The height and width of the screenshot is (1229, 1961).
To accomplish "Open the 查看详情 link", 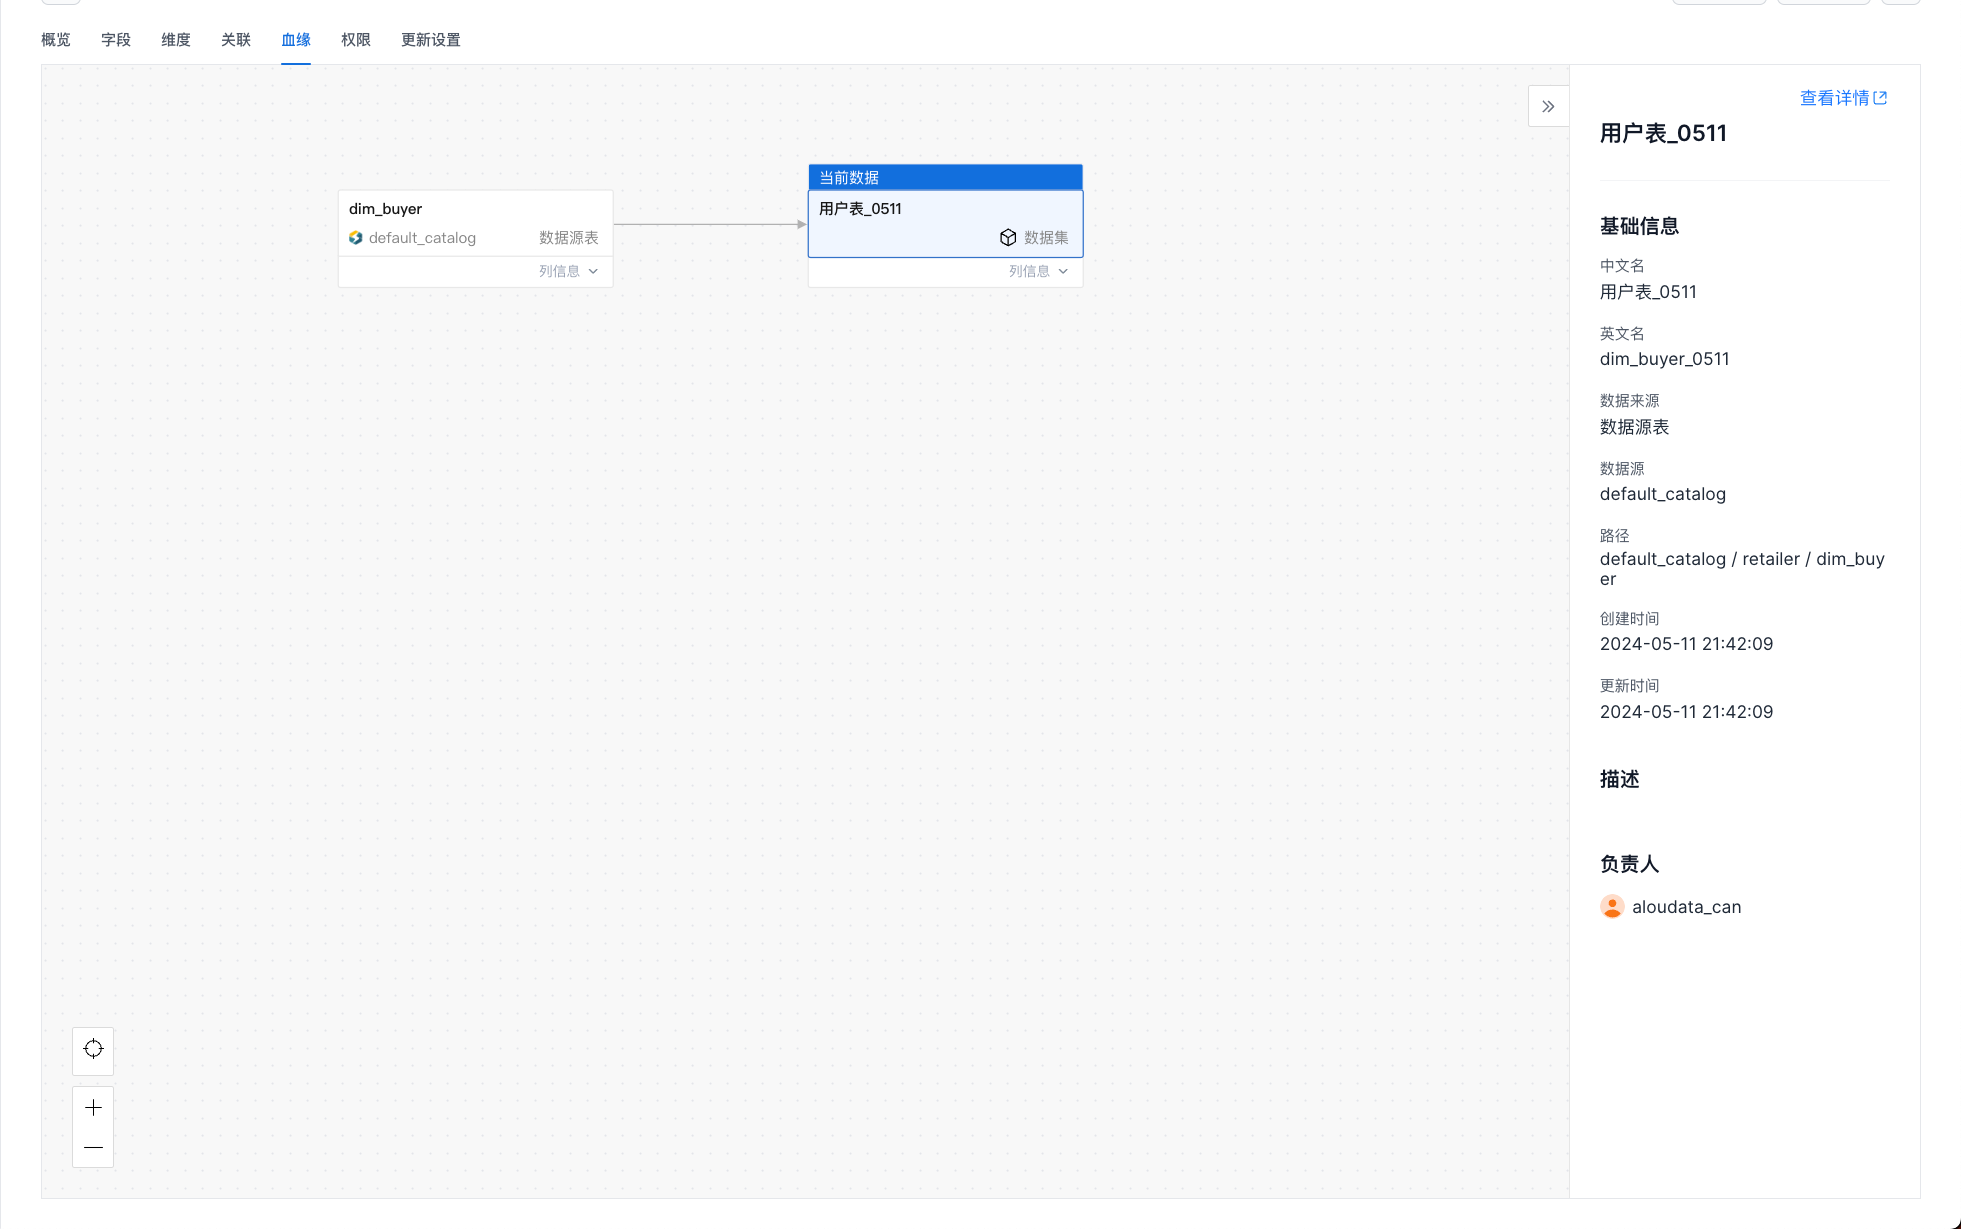I will point(1834,98).
